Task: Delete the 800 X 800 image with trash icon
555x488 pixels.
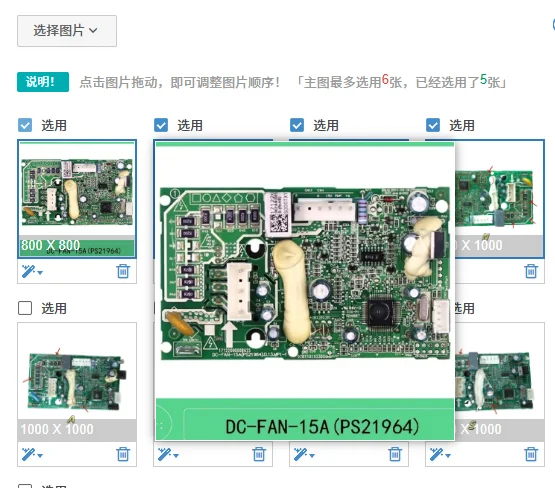Action: [x=123, y=271]
